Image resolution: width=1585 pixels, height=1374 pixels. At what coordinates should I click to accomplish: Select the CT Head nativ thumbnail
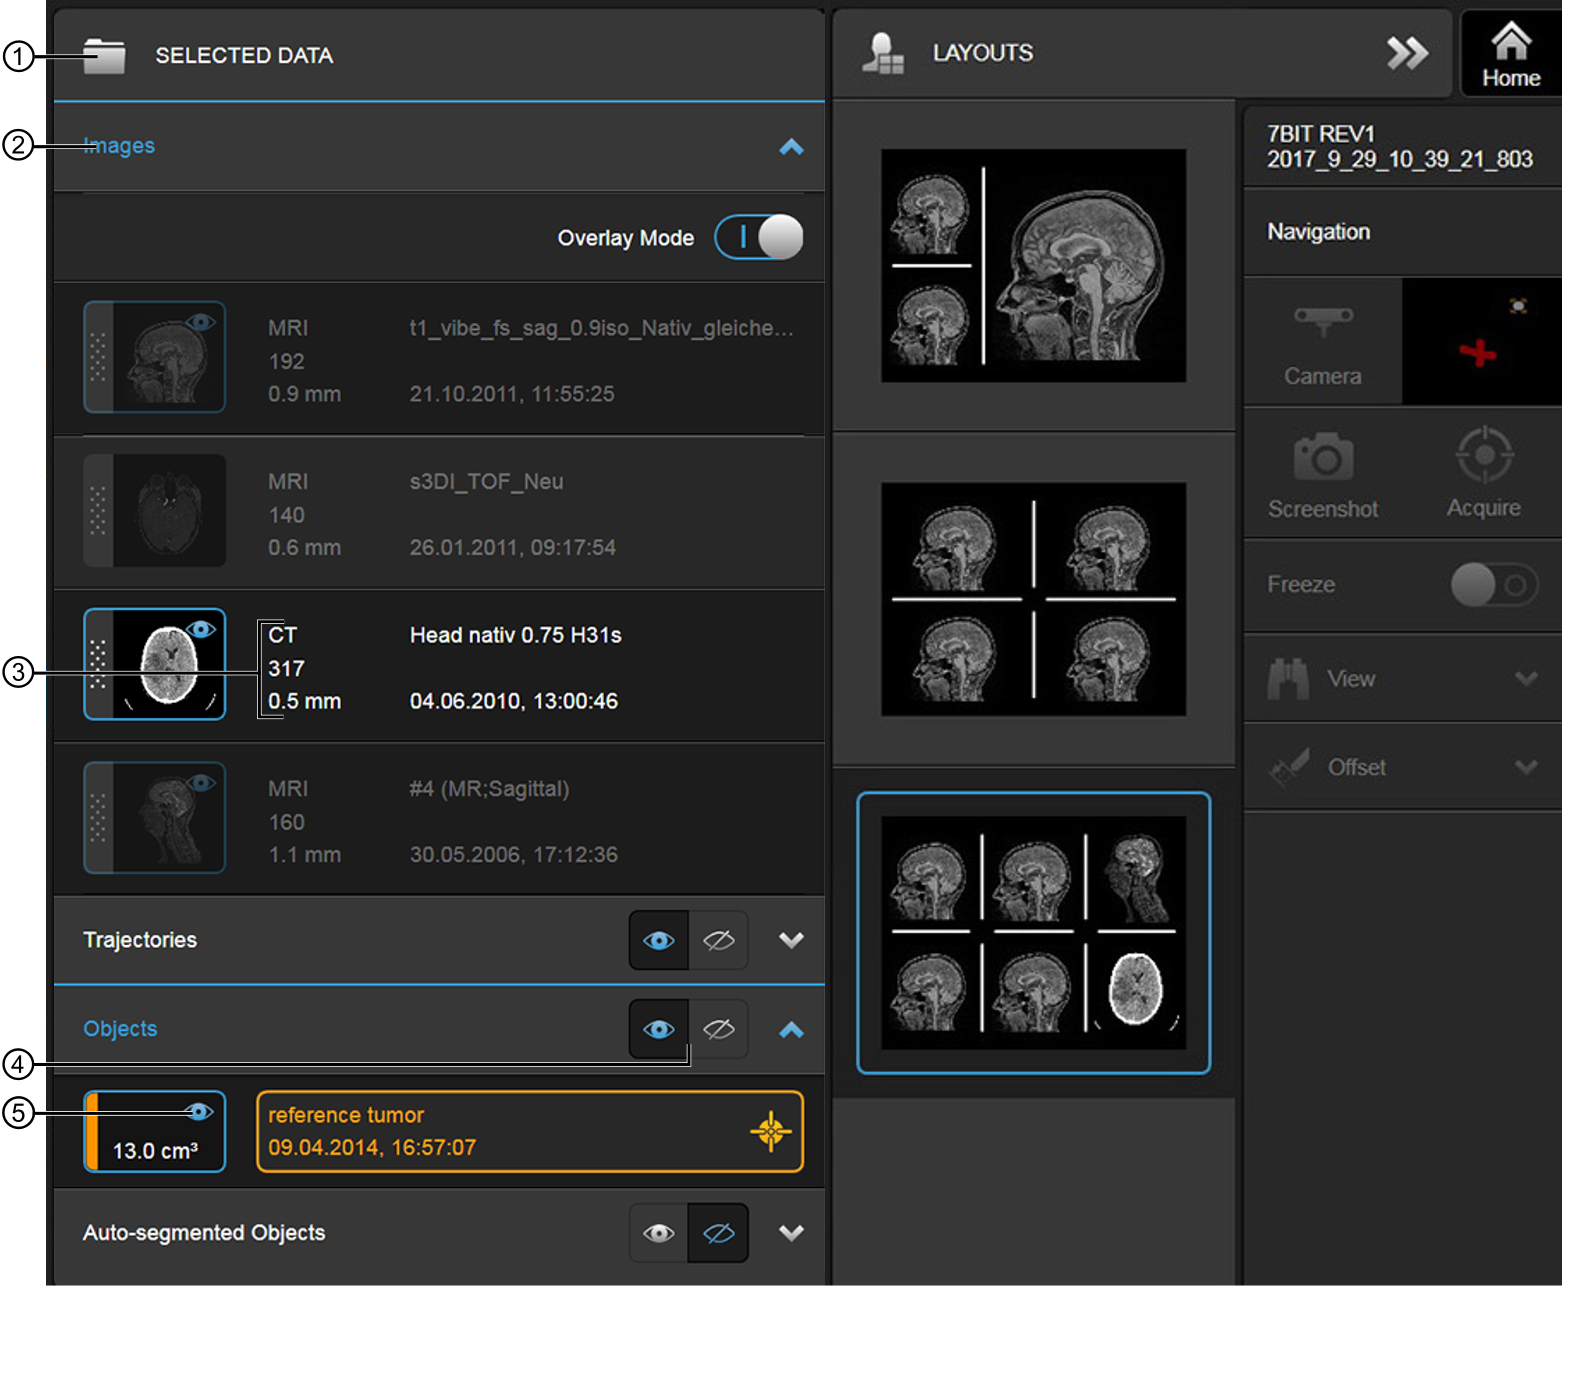(155, 664)
